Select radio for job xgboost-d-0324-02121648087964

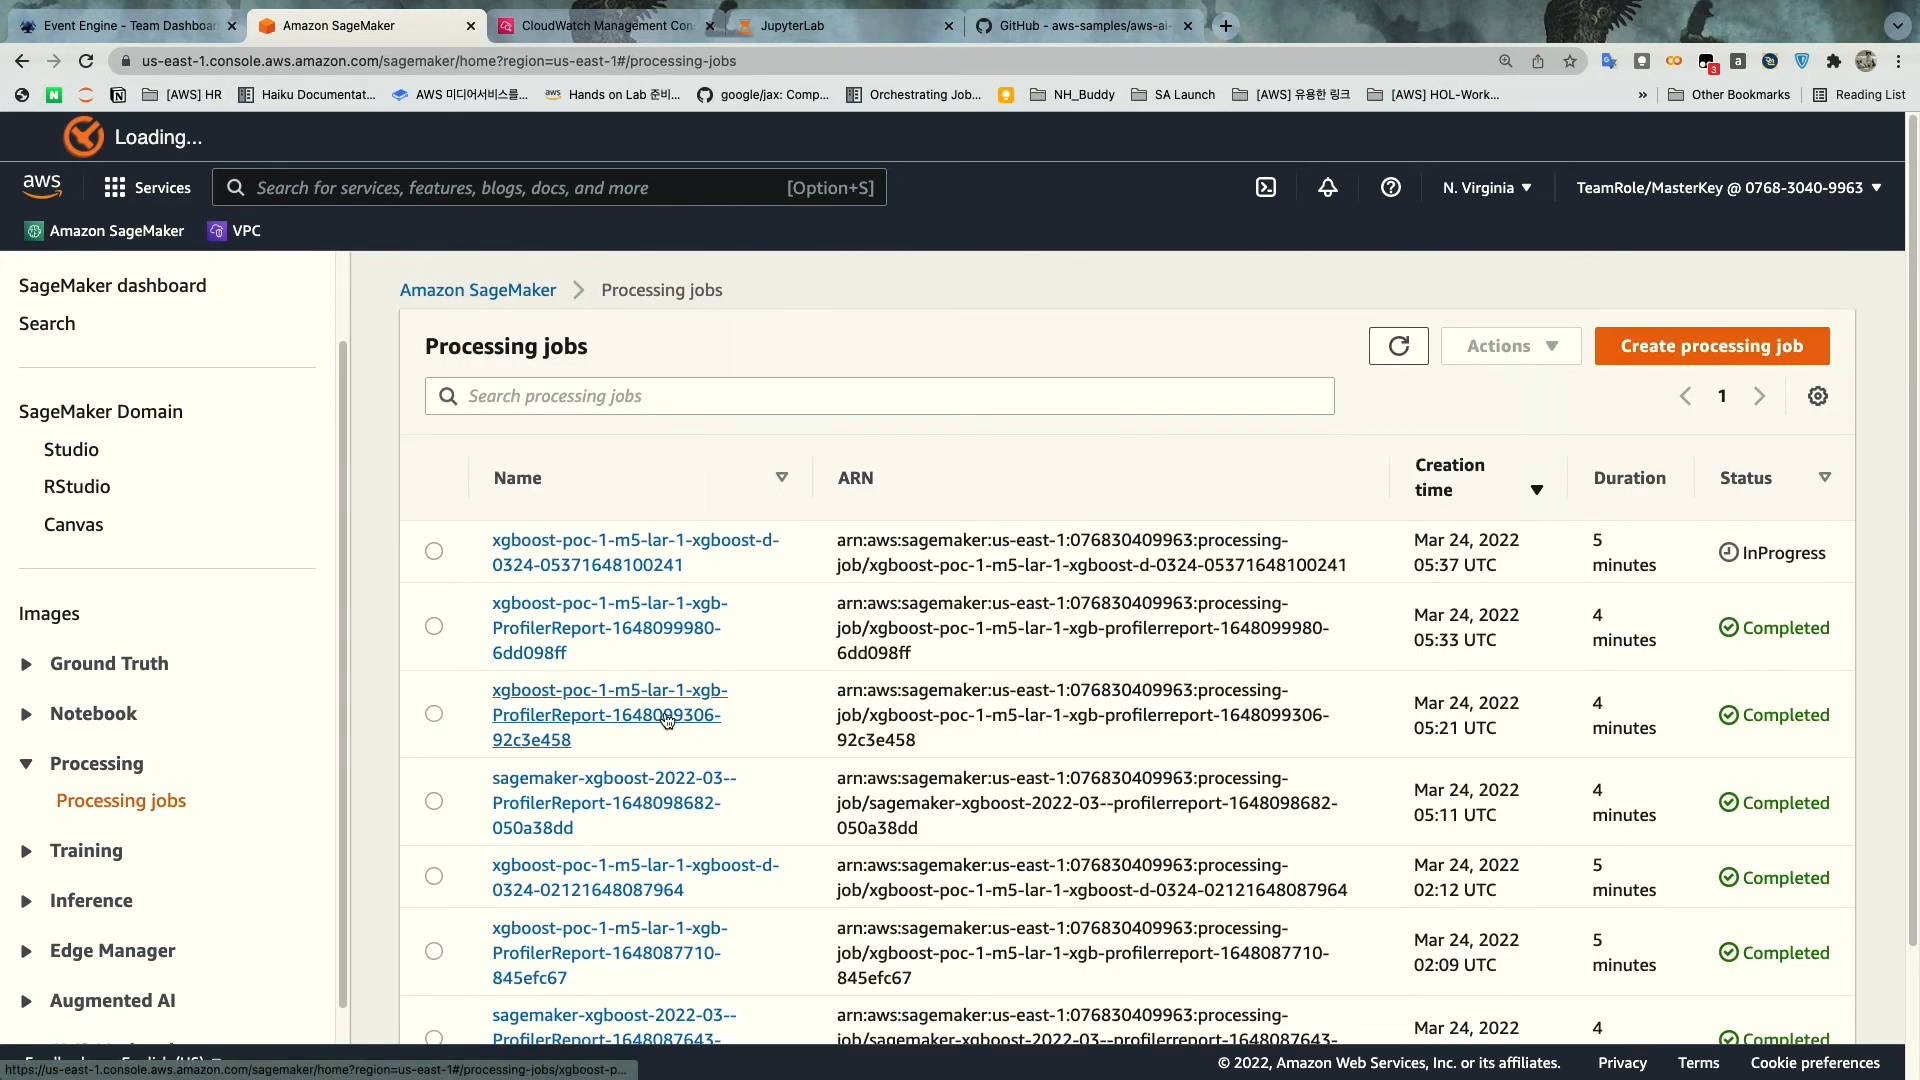pyautogui.click(x=434, y=876)
